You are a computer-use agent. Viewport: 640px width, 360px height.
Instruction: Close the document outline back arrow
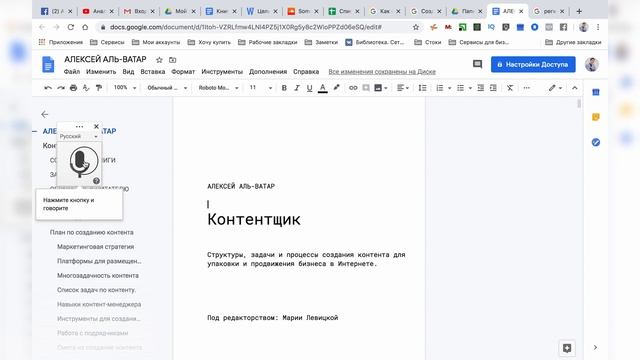[x=44, y=114]
